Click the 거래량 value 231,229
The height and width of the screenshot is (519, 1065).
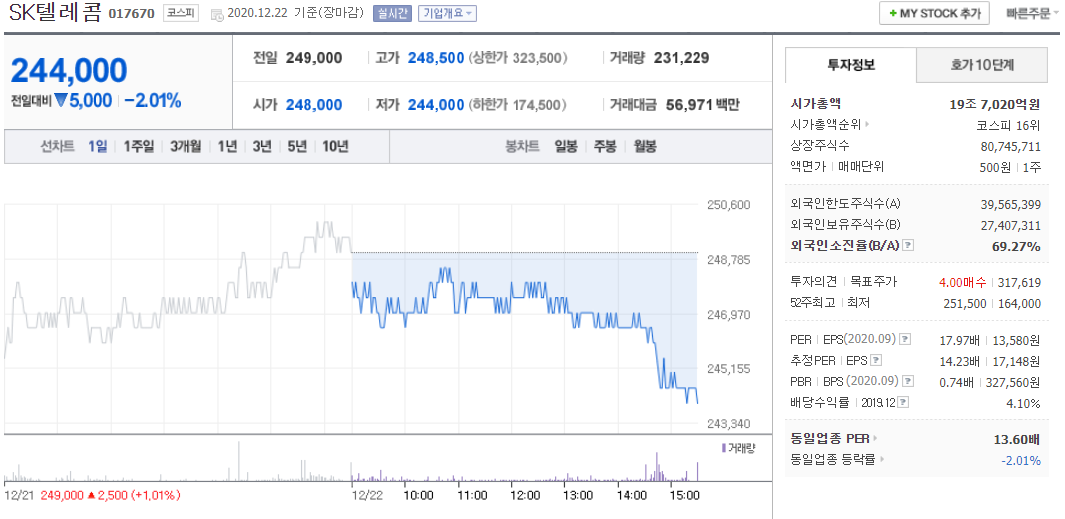coord(681,58)
